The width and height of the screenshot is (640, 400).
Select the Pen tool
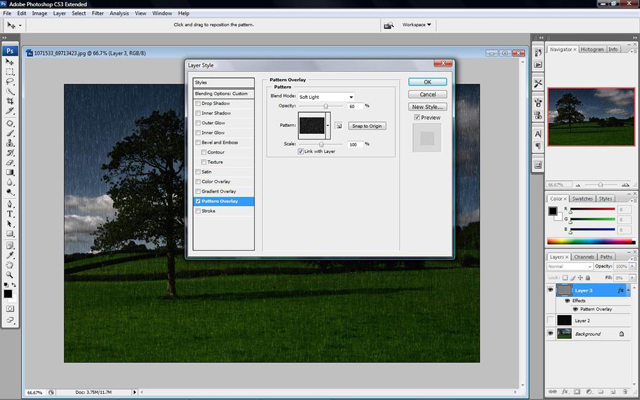pyautogui.click(x=10, y=204)
